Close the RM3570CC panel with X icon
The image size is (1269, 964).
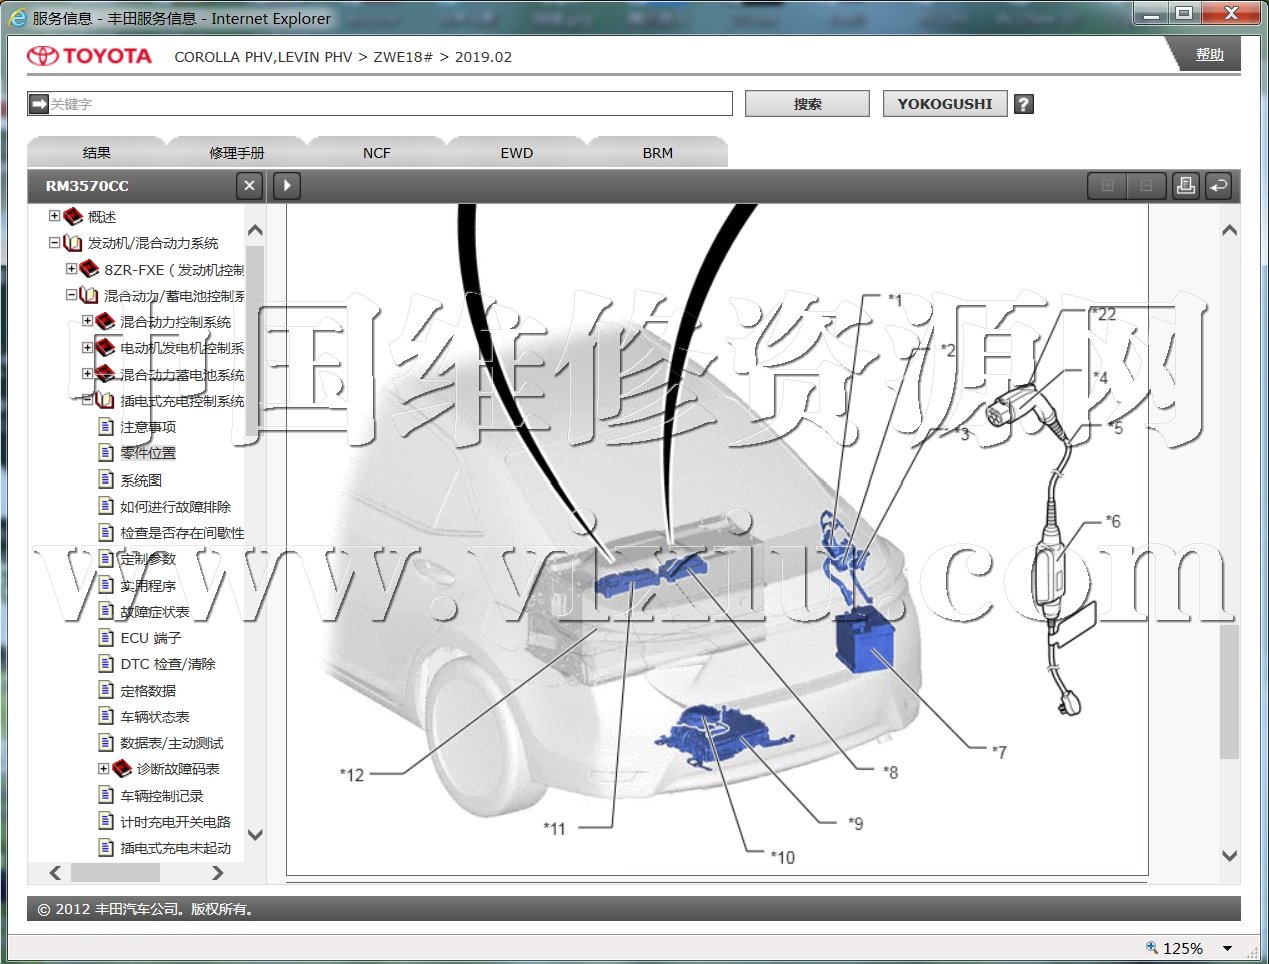coord(250,185)
